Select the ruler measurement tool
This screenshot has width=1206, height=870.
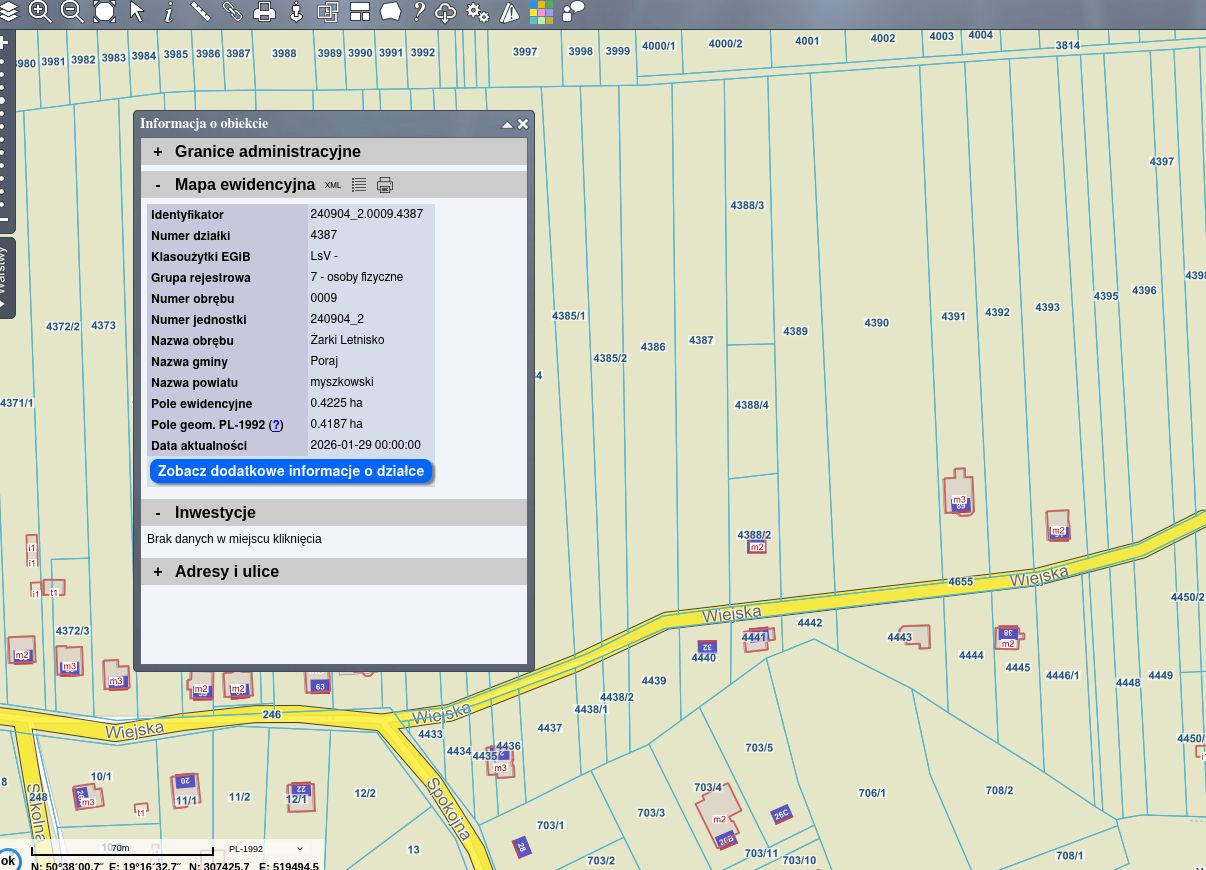coord(200,12)
